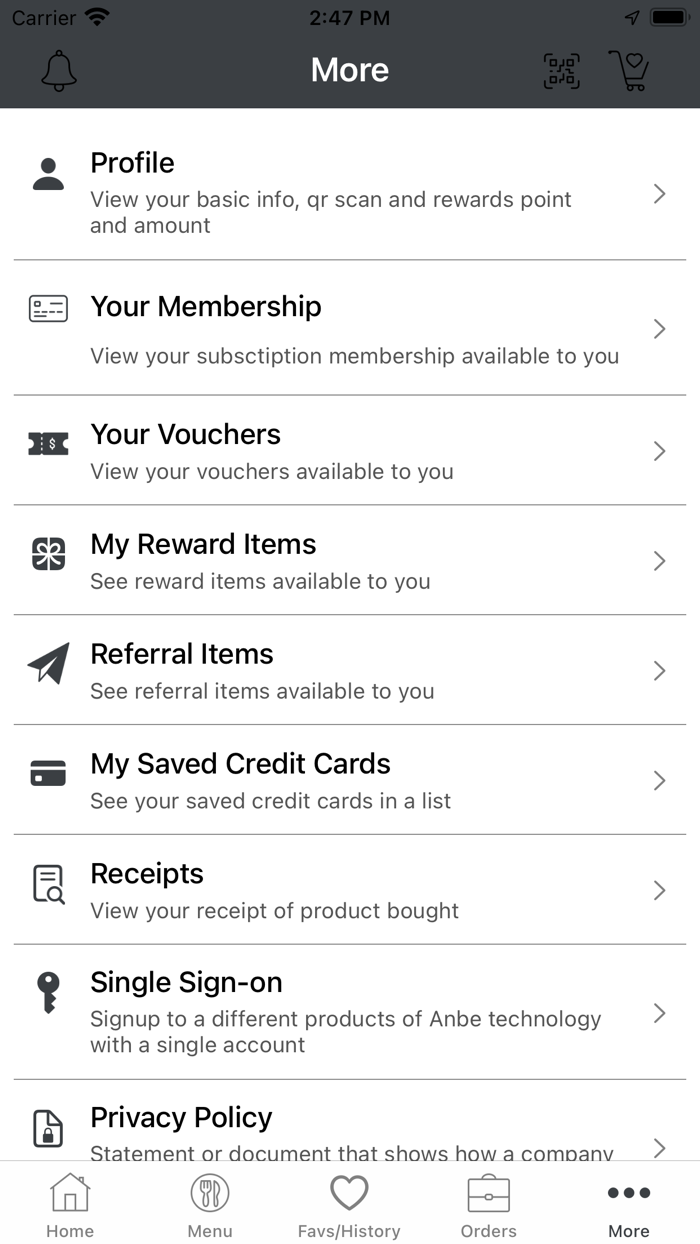Viewport: 700px width, 1244px height.
Task: Go to the Orders tab
Action: pos(489,1205)
